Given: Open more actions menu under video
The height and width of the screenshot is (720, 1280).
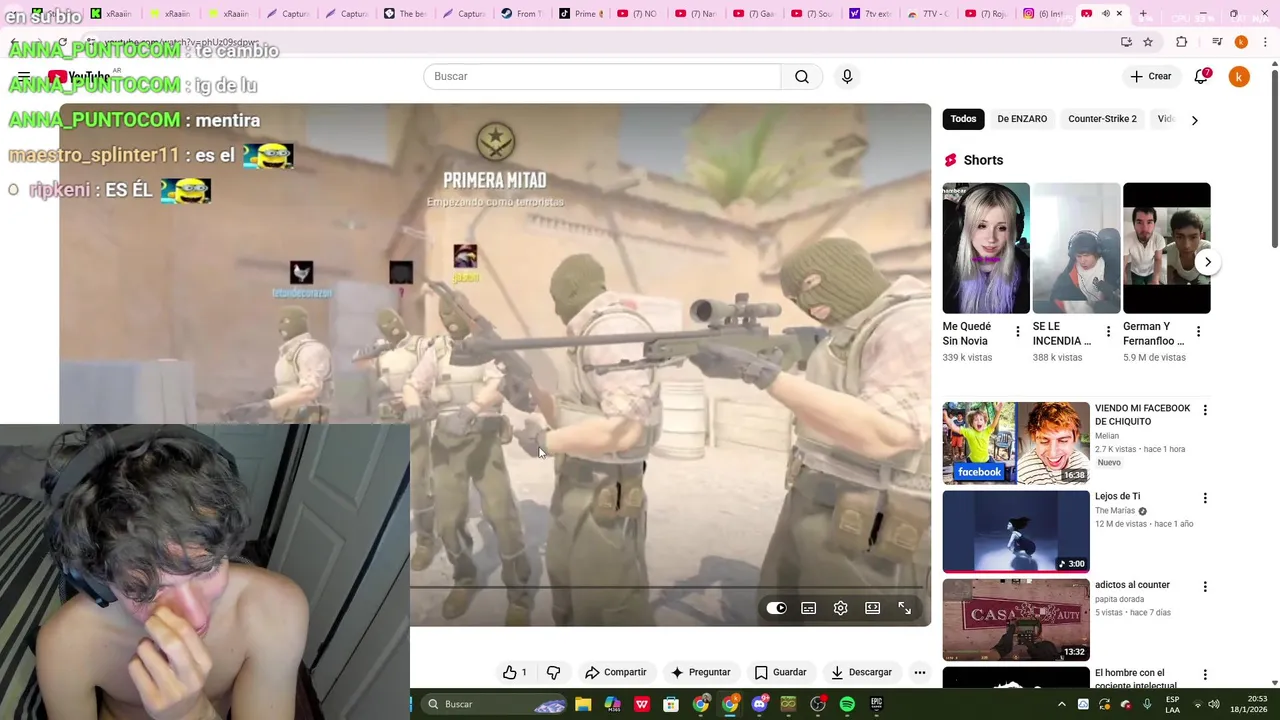Looking at the screenshot, I should [919, 672].
